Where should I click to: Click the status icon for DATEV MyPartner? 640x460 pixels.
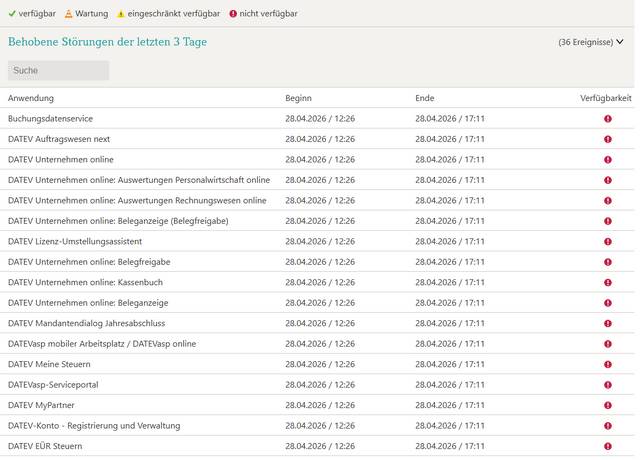point(607,405)
